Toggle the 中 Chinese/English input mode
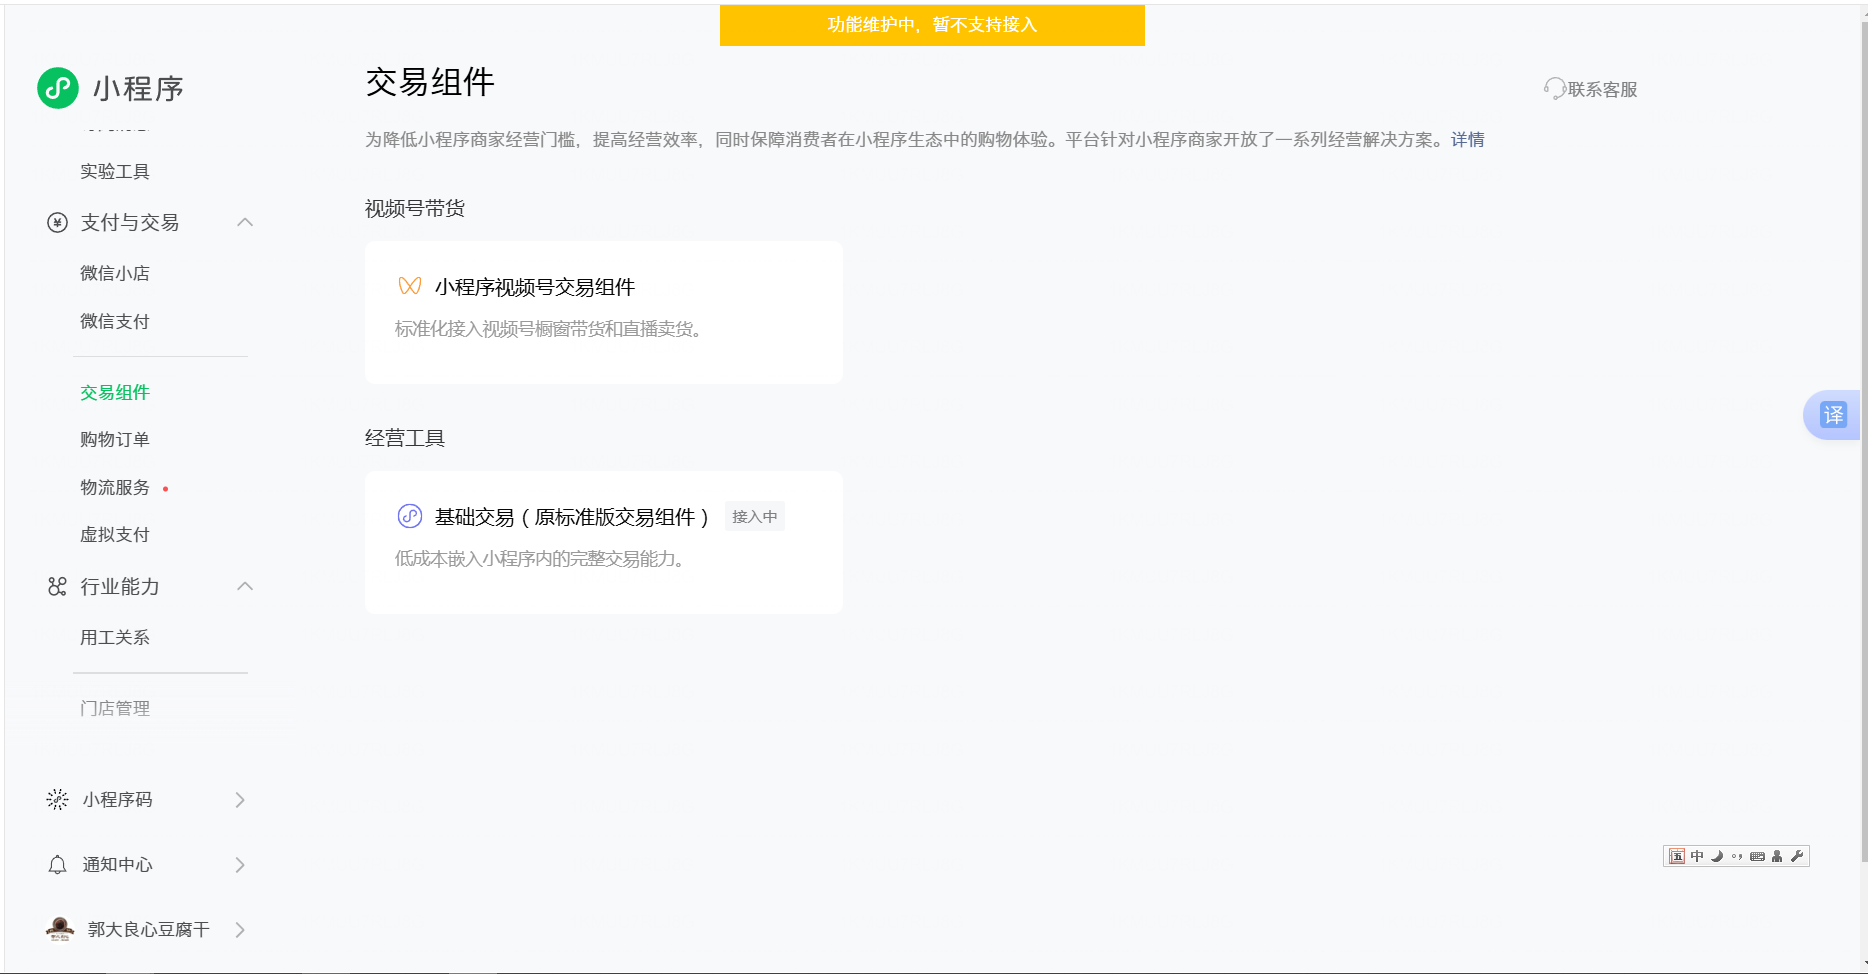Viewport: 1868px width, 974px height. 1697,856
